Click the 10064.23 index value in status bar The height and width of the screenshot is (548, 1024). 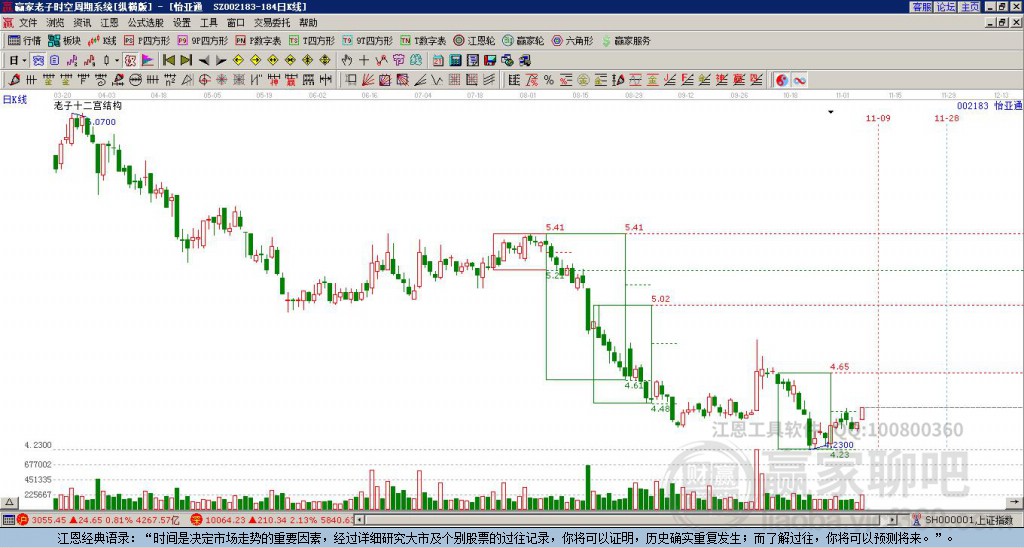click(x=223, y=520)
